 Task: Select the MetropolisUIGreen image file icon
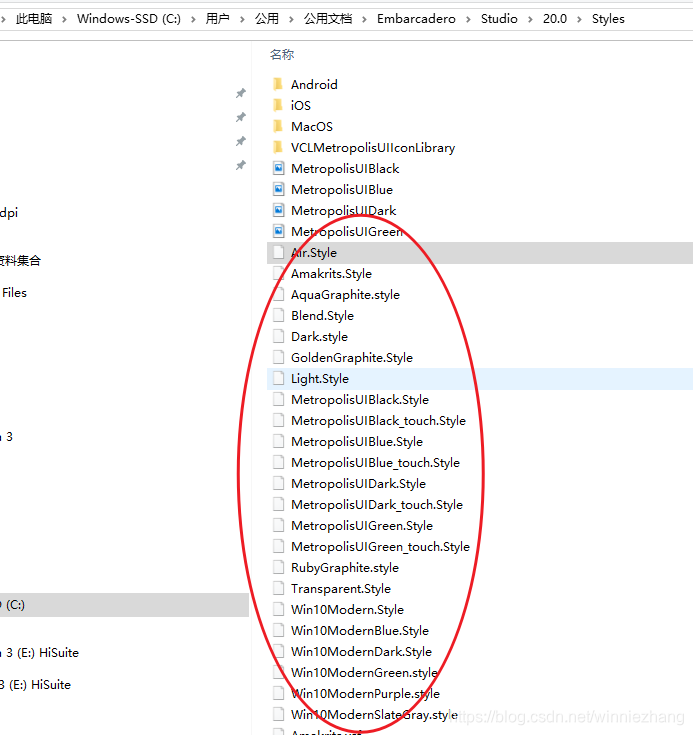pyautogui.click(x=279, y=232)
